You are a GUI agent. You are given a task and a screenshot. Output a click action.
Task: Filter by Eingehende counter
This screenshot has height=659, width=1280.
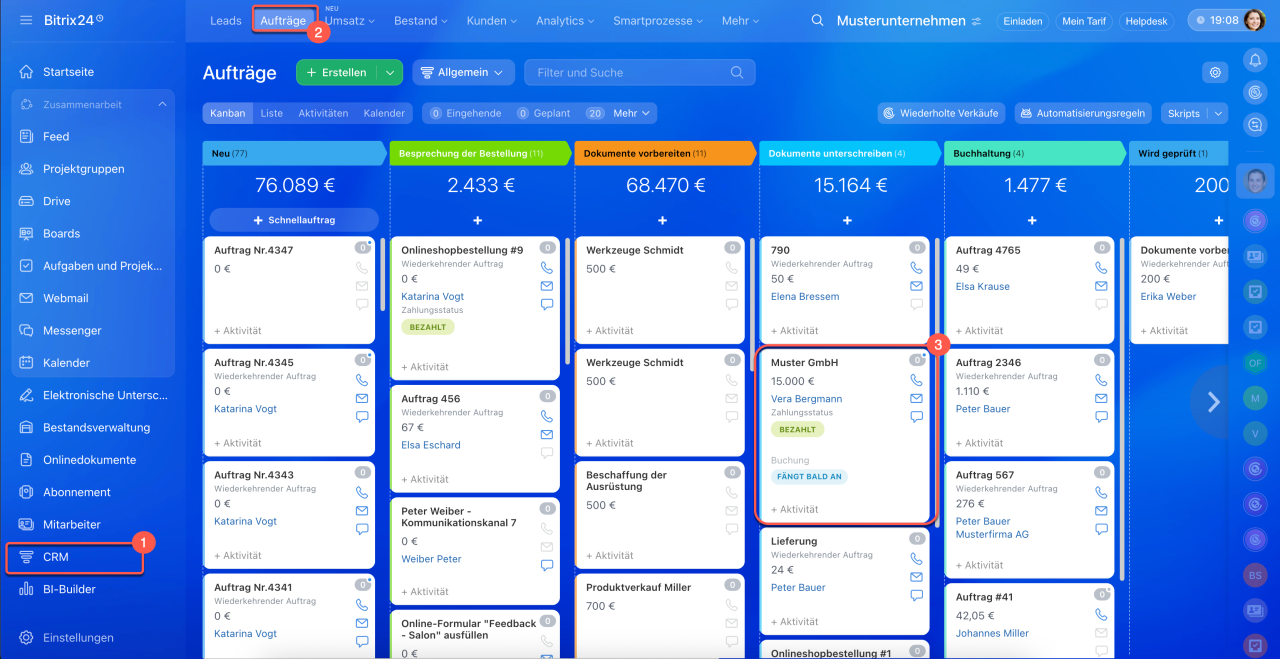pyautogui.click(x=465, y=114)
